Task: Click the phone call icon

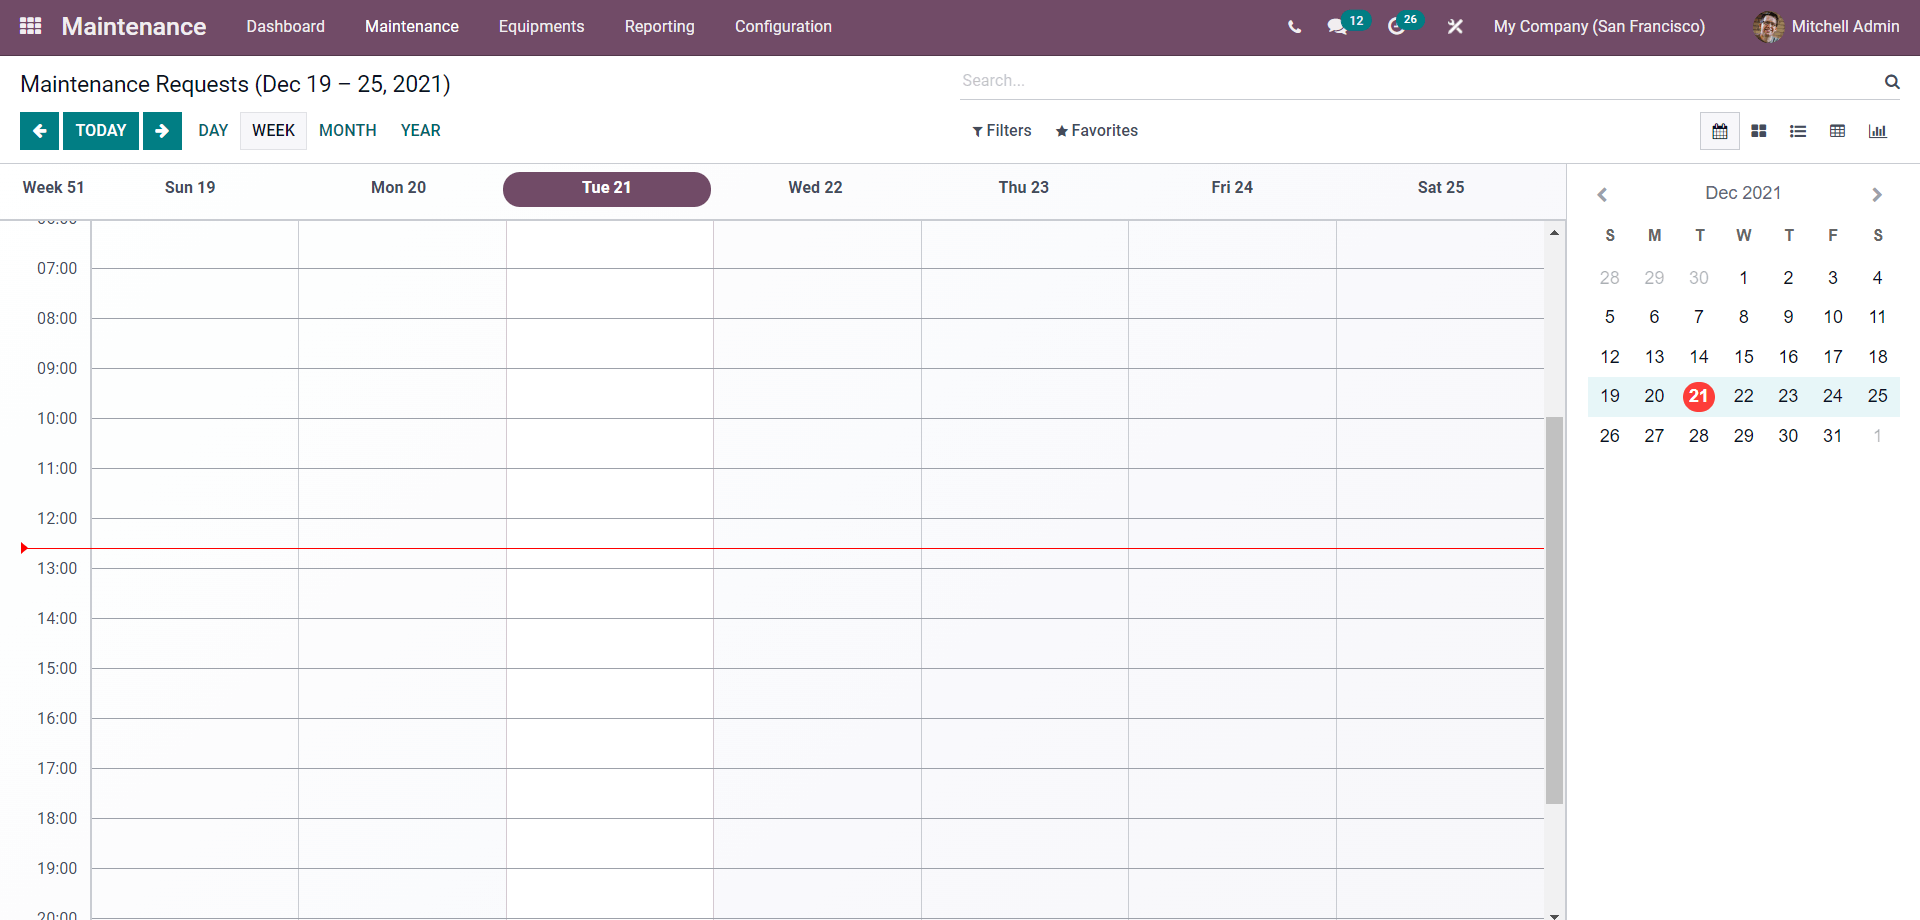Action: click(1294, 27)
